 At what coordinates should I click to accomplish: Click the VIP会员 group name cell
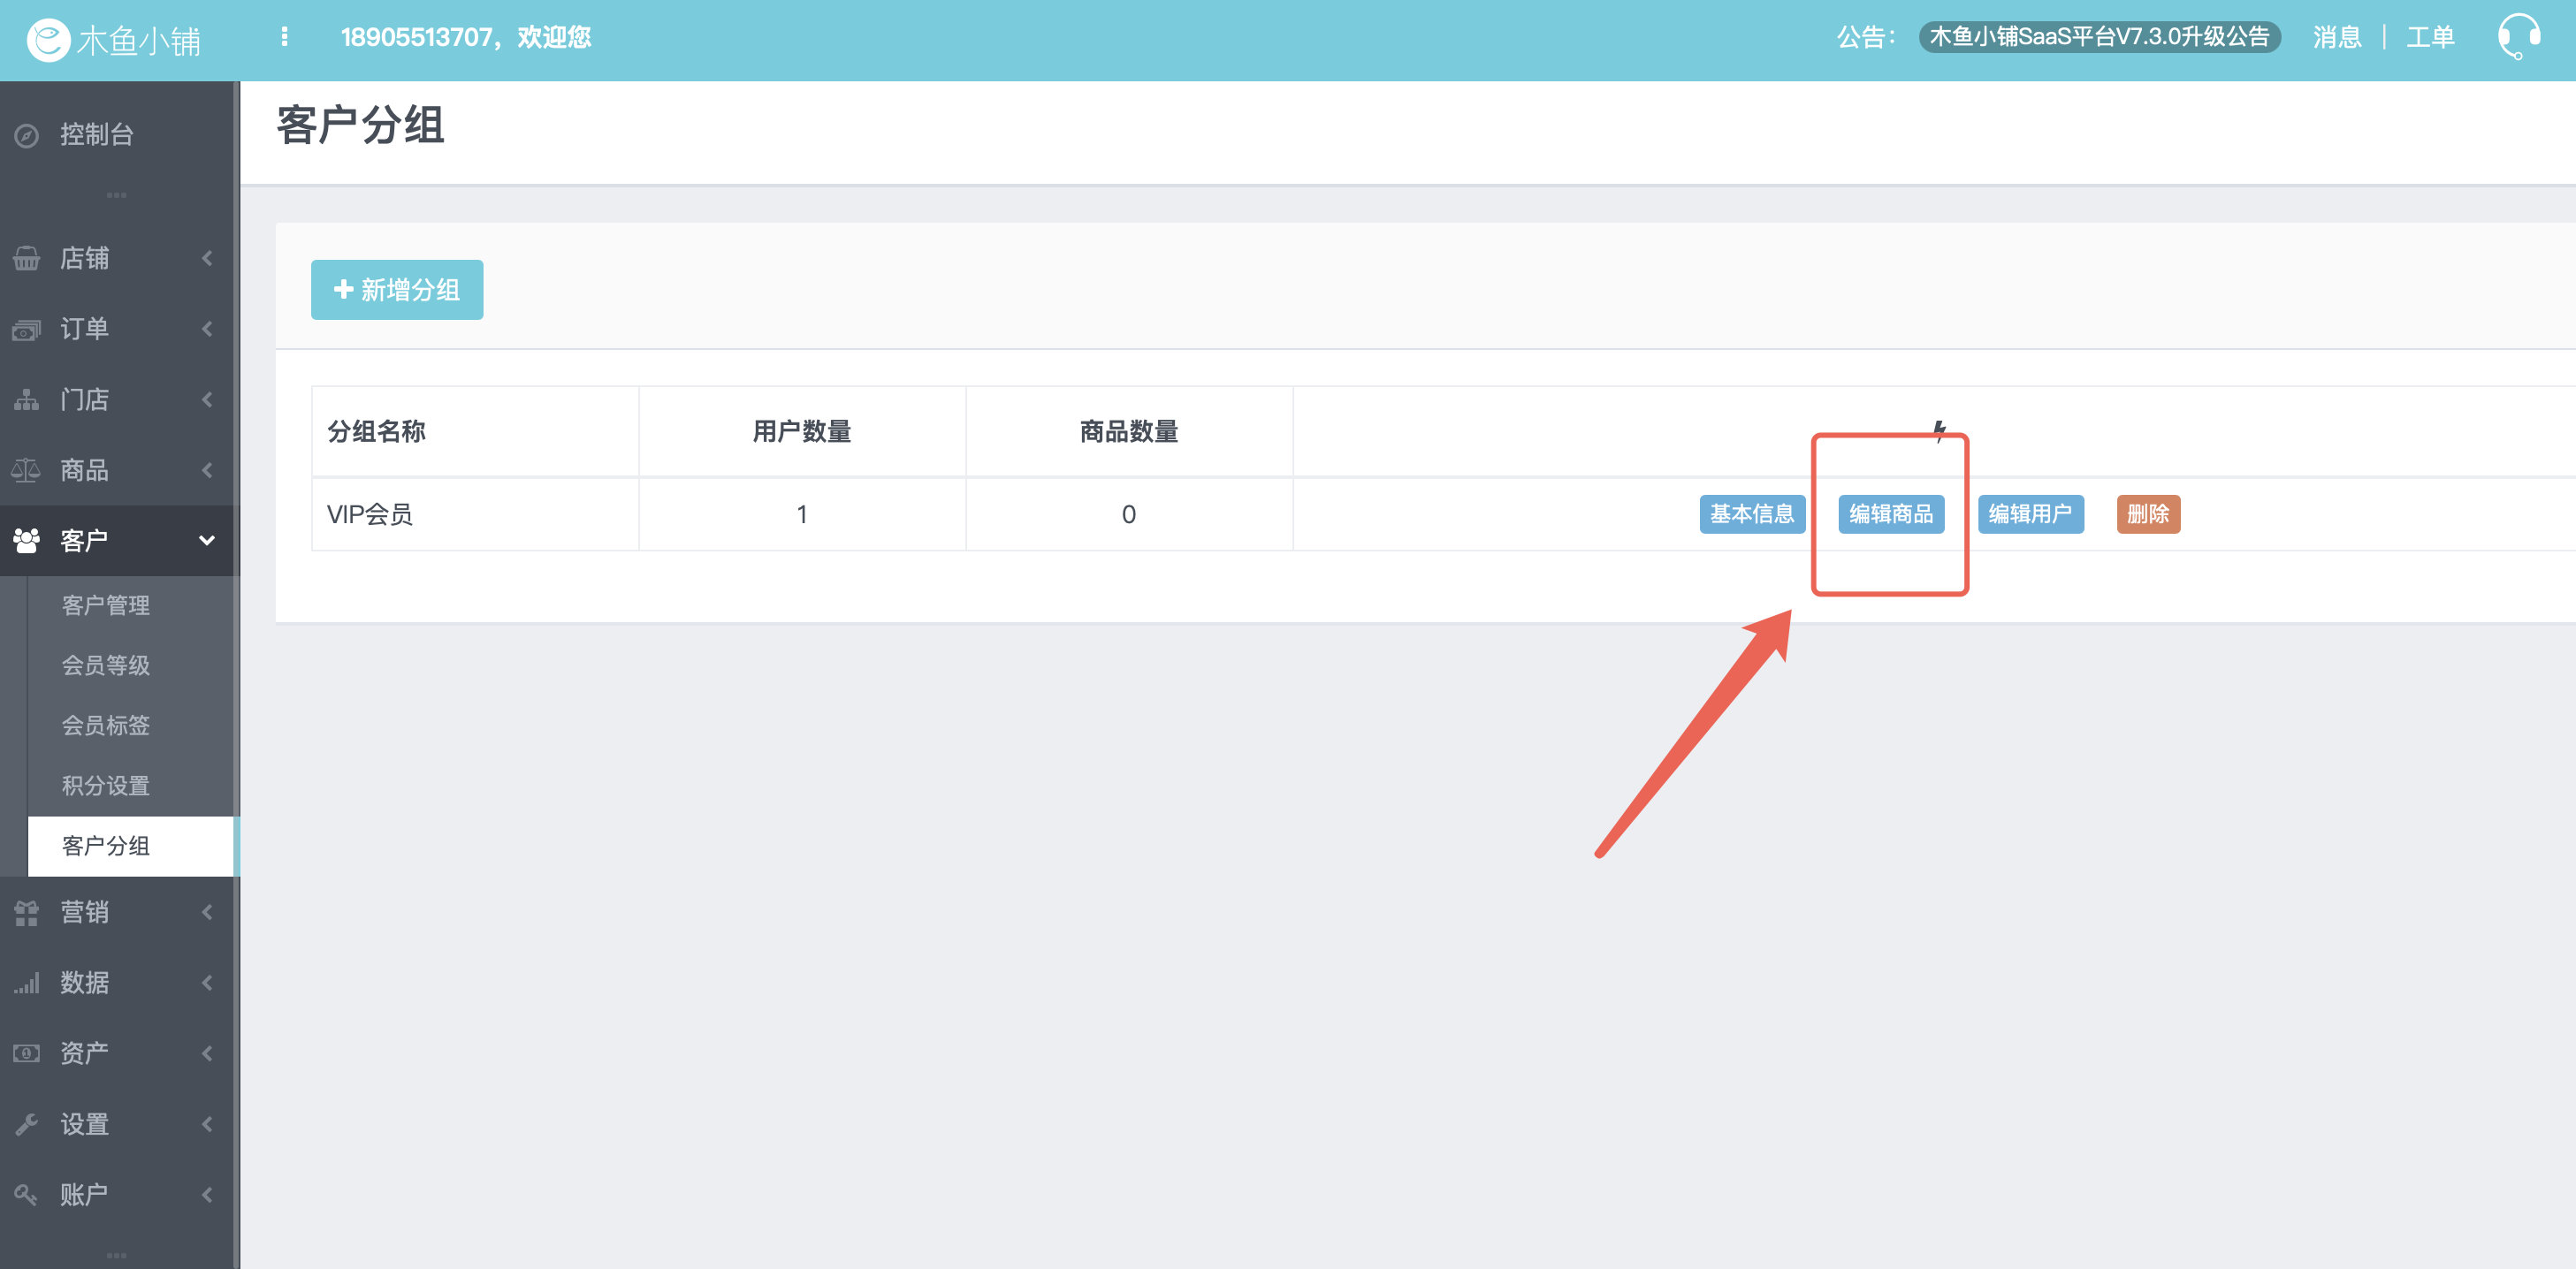475,514
